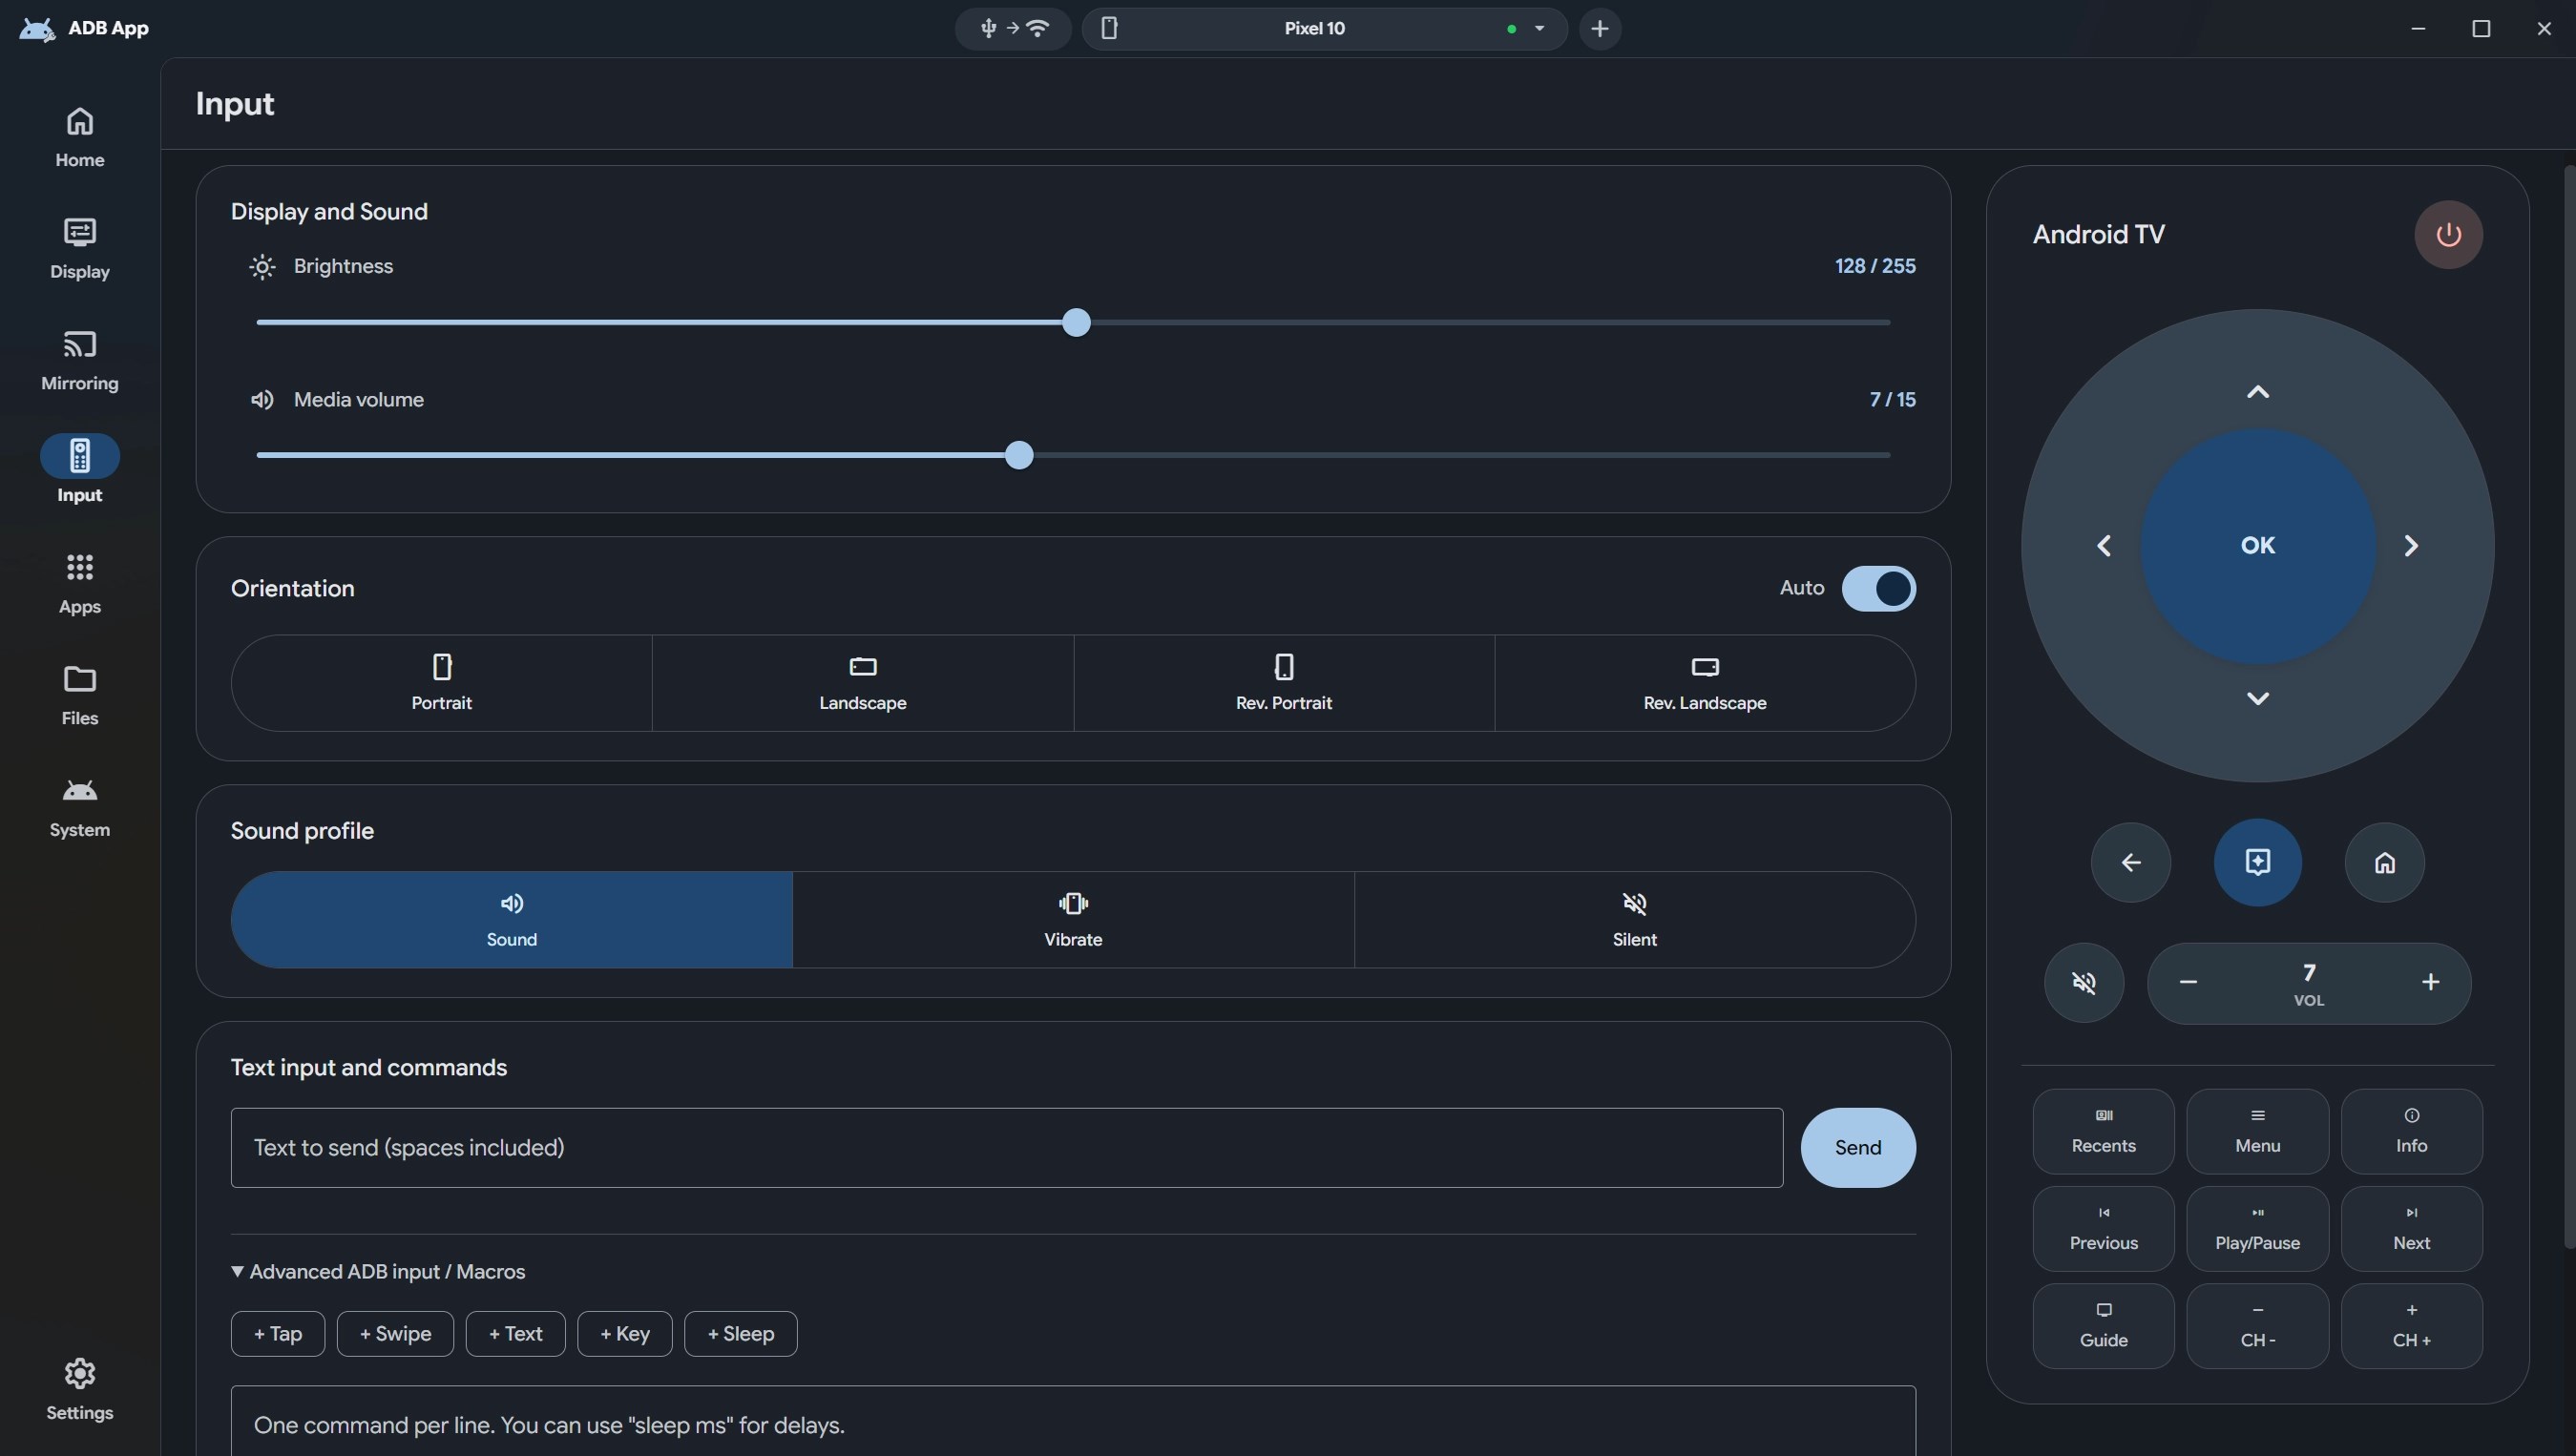Click the D-pad left arrow
The height and width of the screenshot is (1456, 2576).
click(x=2104, y=545)
